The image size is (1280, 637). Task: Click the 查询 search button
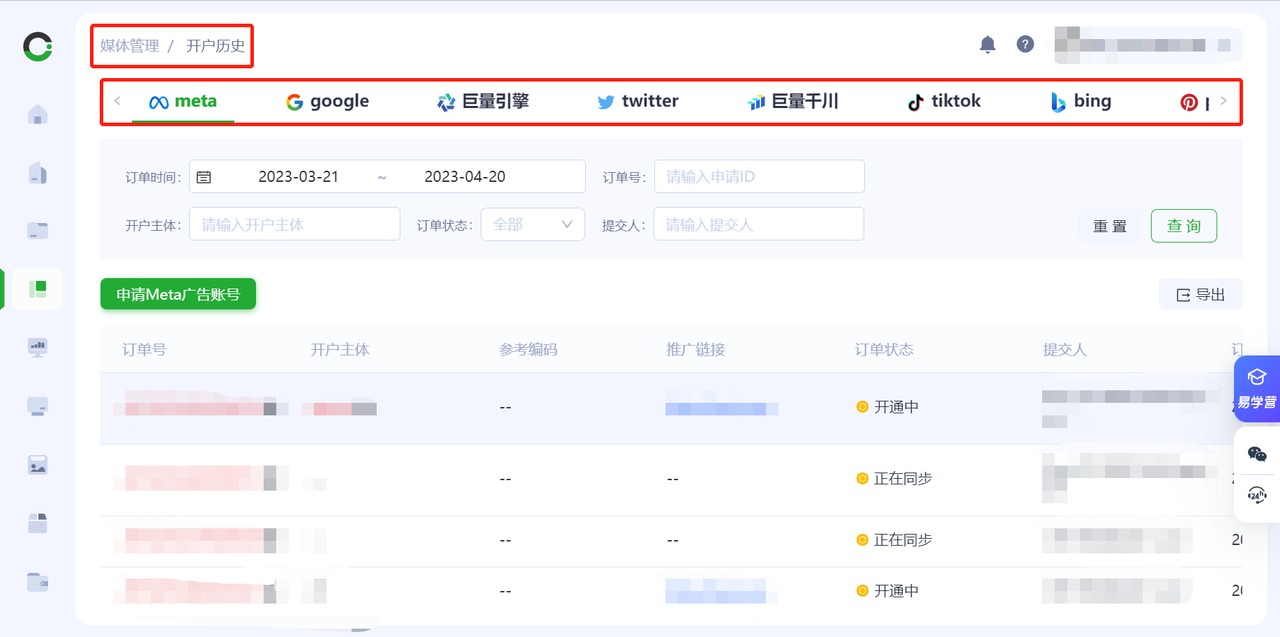click(1183, 226)
